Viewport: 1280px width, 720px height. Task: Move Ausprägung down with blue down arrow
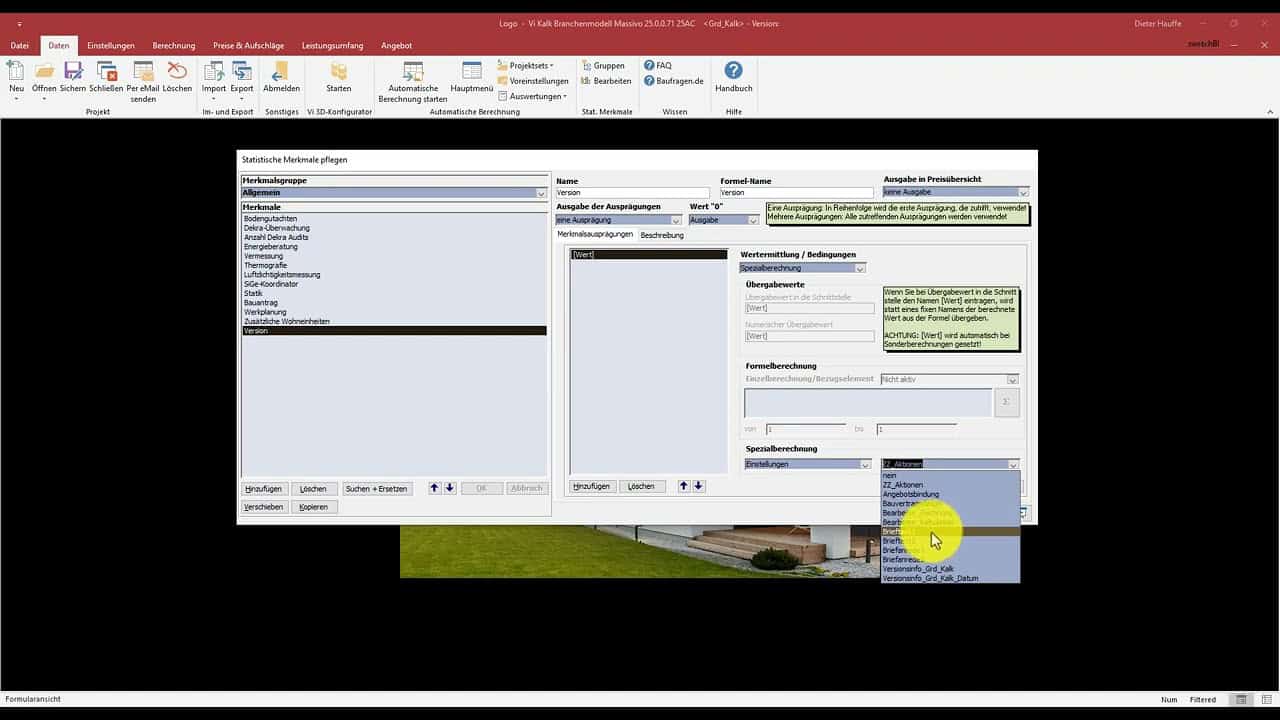[699, 486]
